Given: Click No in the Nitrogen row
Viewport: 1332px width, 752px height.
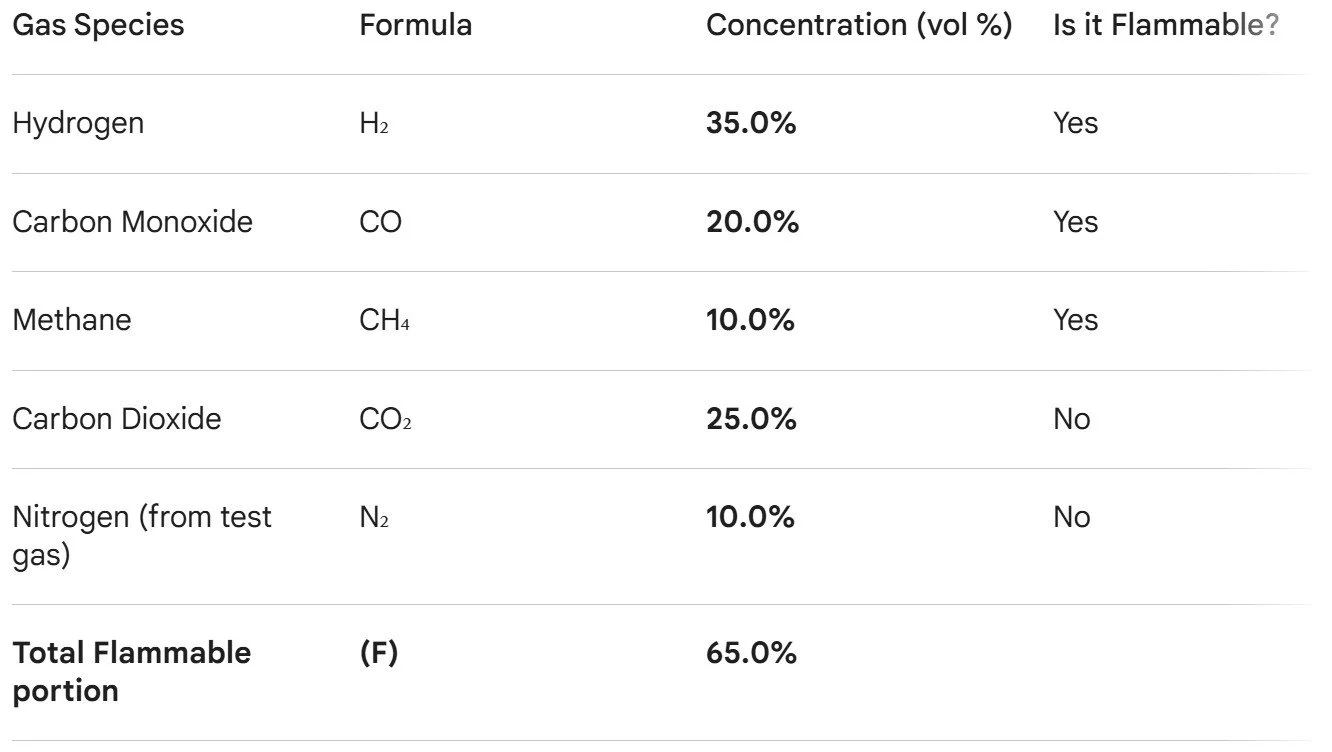Looking at the screenshot, I should [x=1071, y=517].
